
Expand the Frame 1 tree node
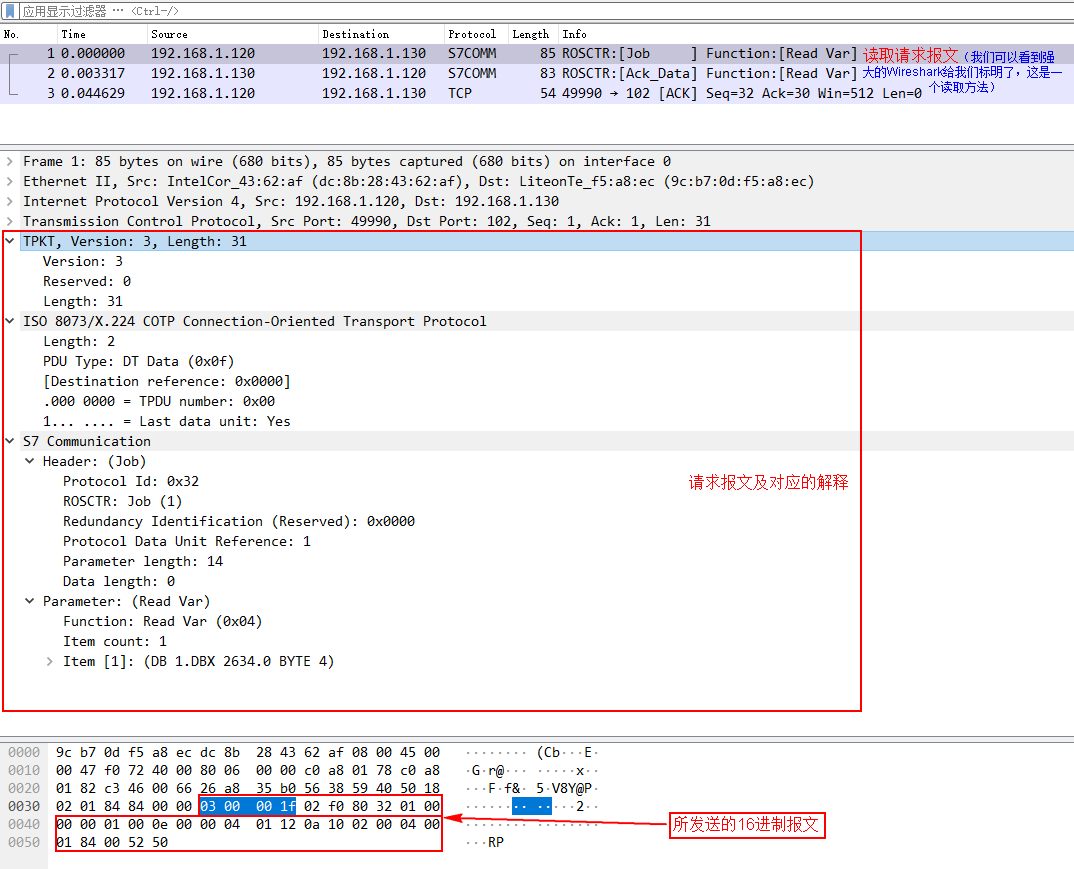point(10,162)
